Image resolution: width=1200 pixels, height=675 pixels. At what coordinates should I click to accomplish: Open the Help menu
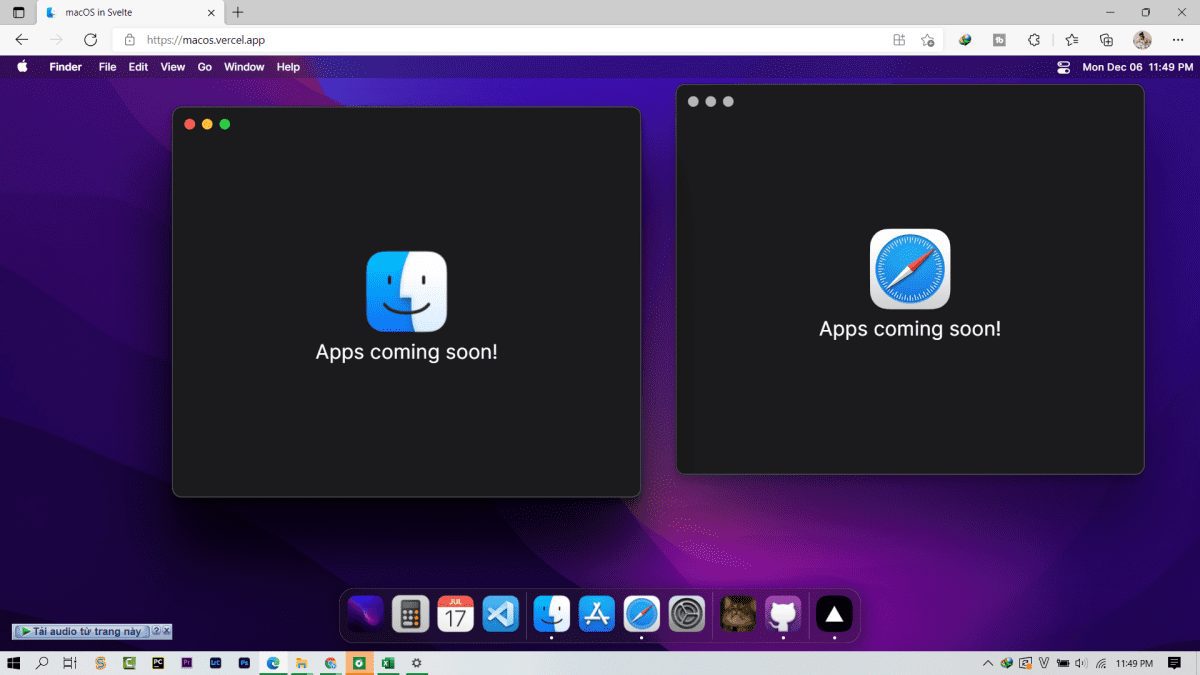click(x=288, y=67)
